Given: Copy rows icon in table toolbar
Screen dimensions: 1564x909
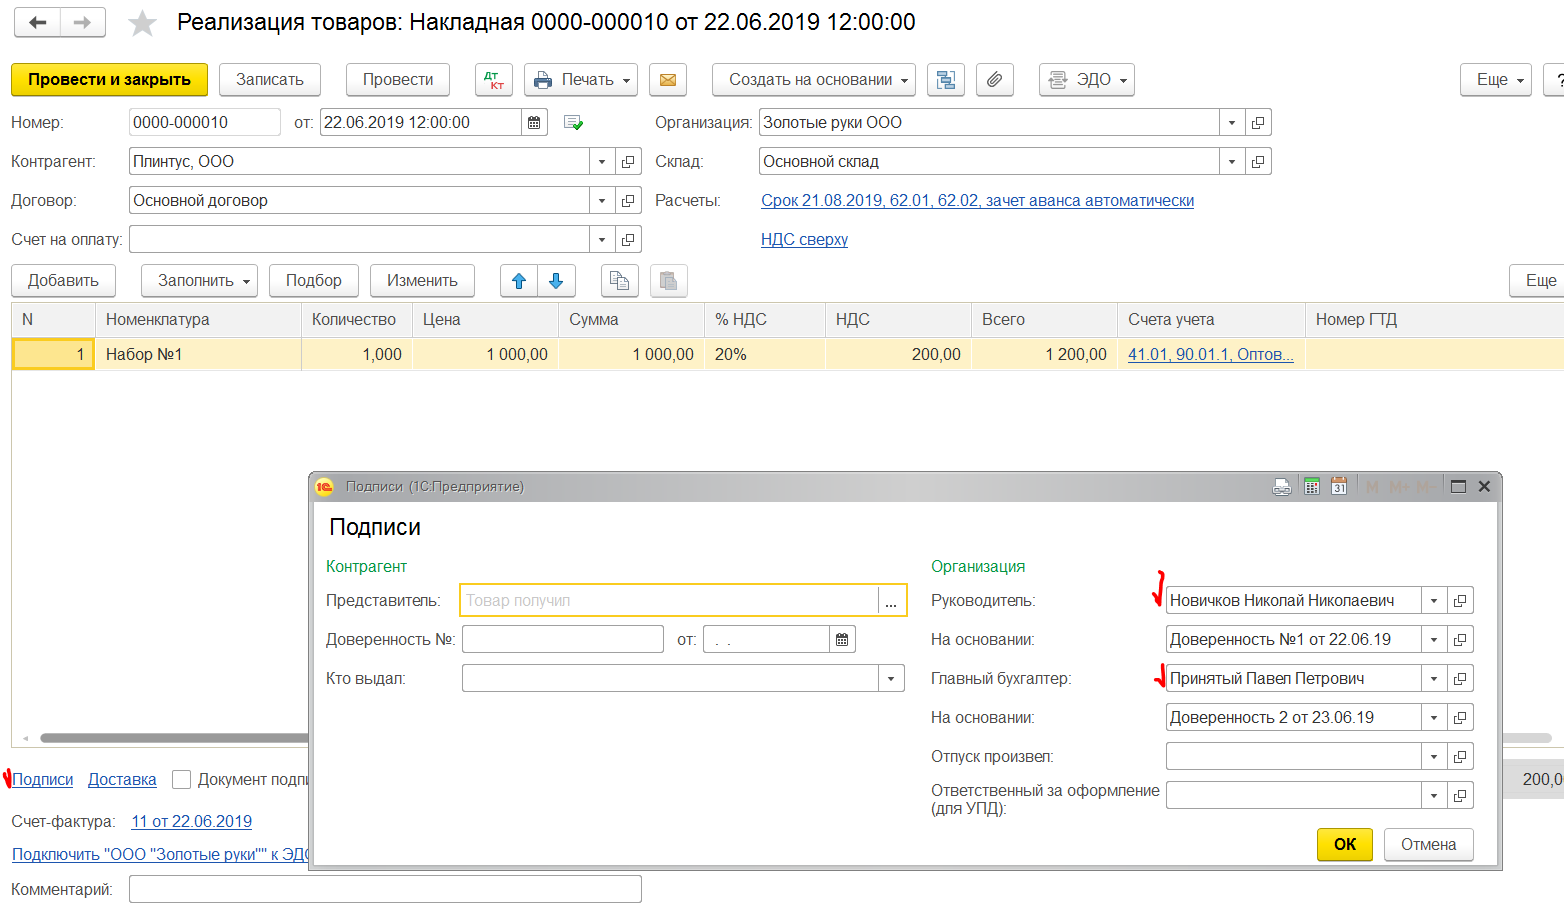Looking at the screenshot, I should pyautogui.click(x=620, y=281).
